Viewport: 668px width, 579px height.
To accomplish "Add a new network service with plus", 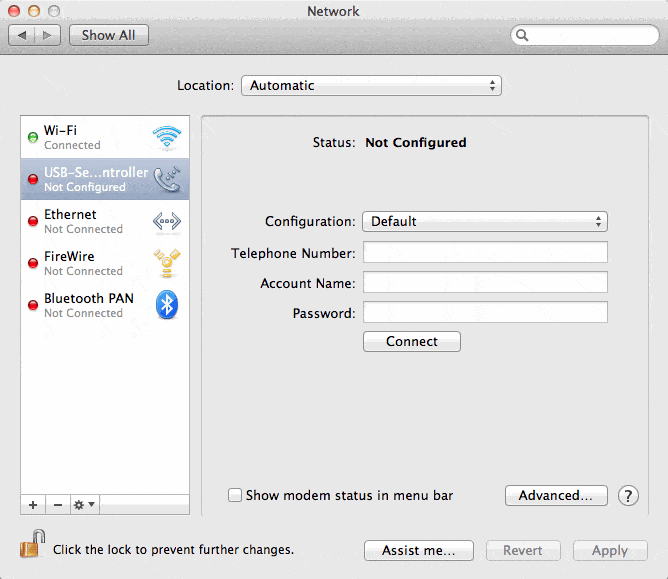I will [33, 505].
